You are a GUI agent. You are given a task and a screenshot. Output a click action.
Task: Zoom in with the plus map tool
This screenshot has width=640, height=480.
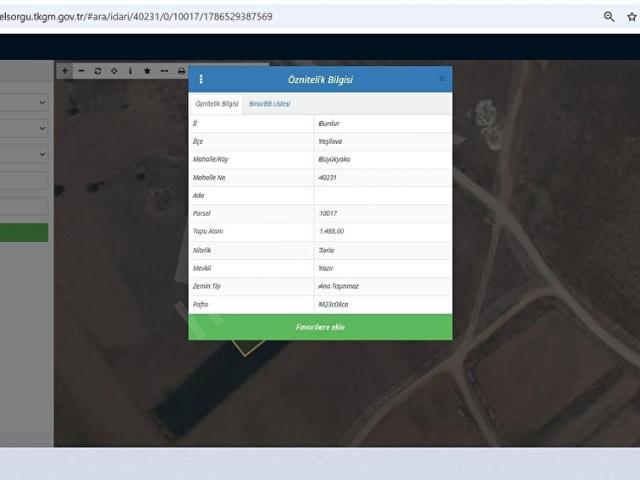click(65, 71)
